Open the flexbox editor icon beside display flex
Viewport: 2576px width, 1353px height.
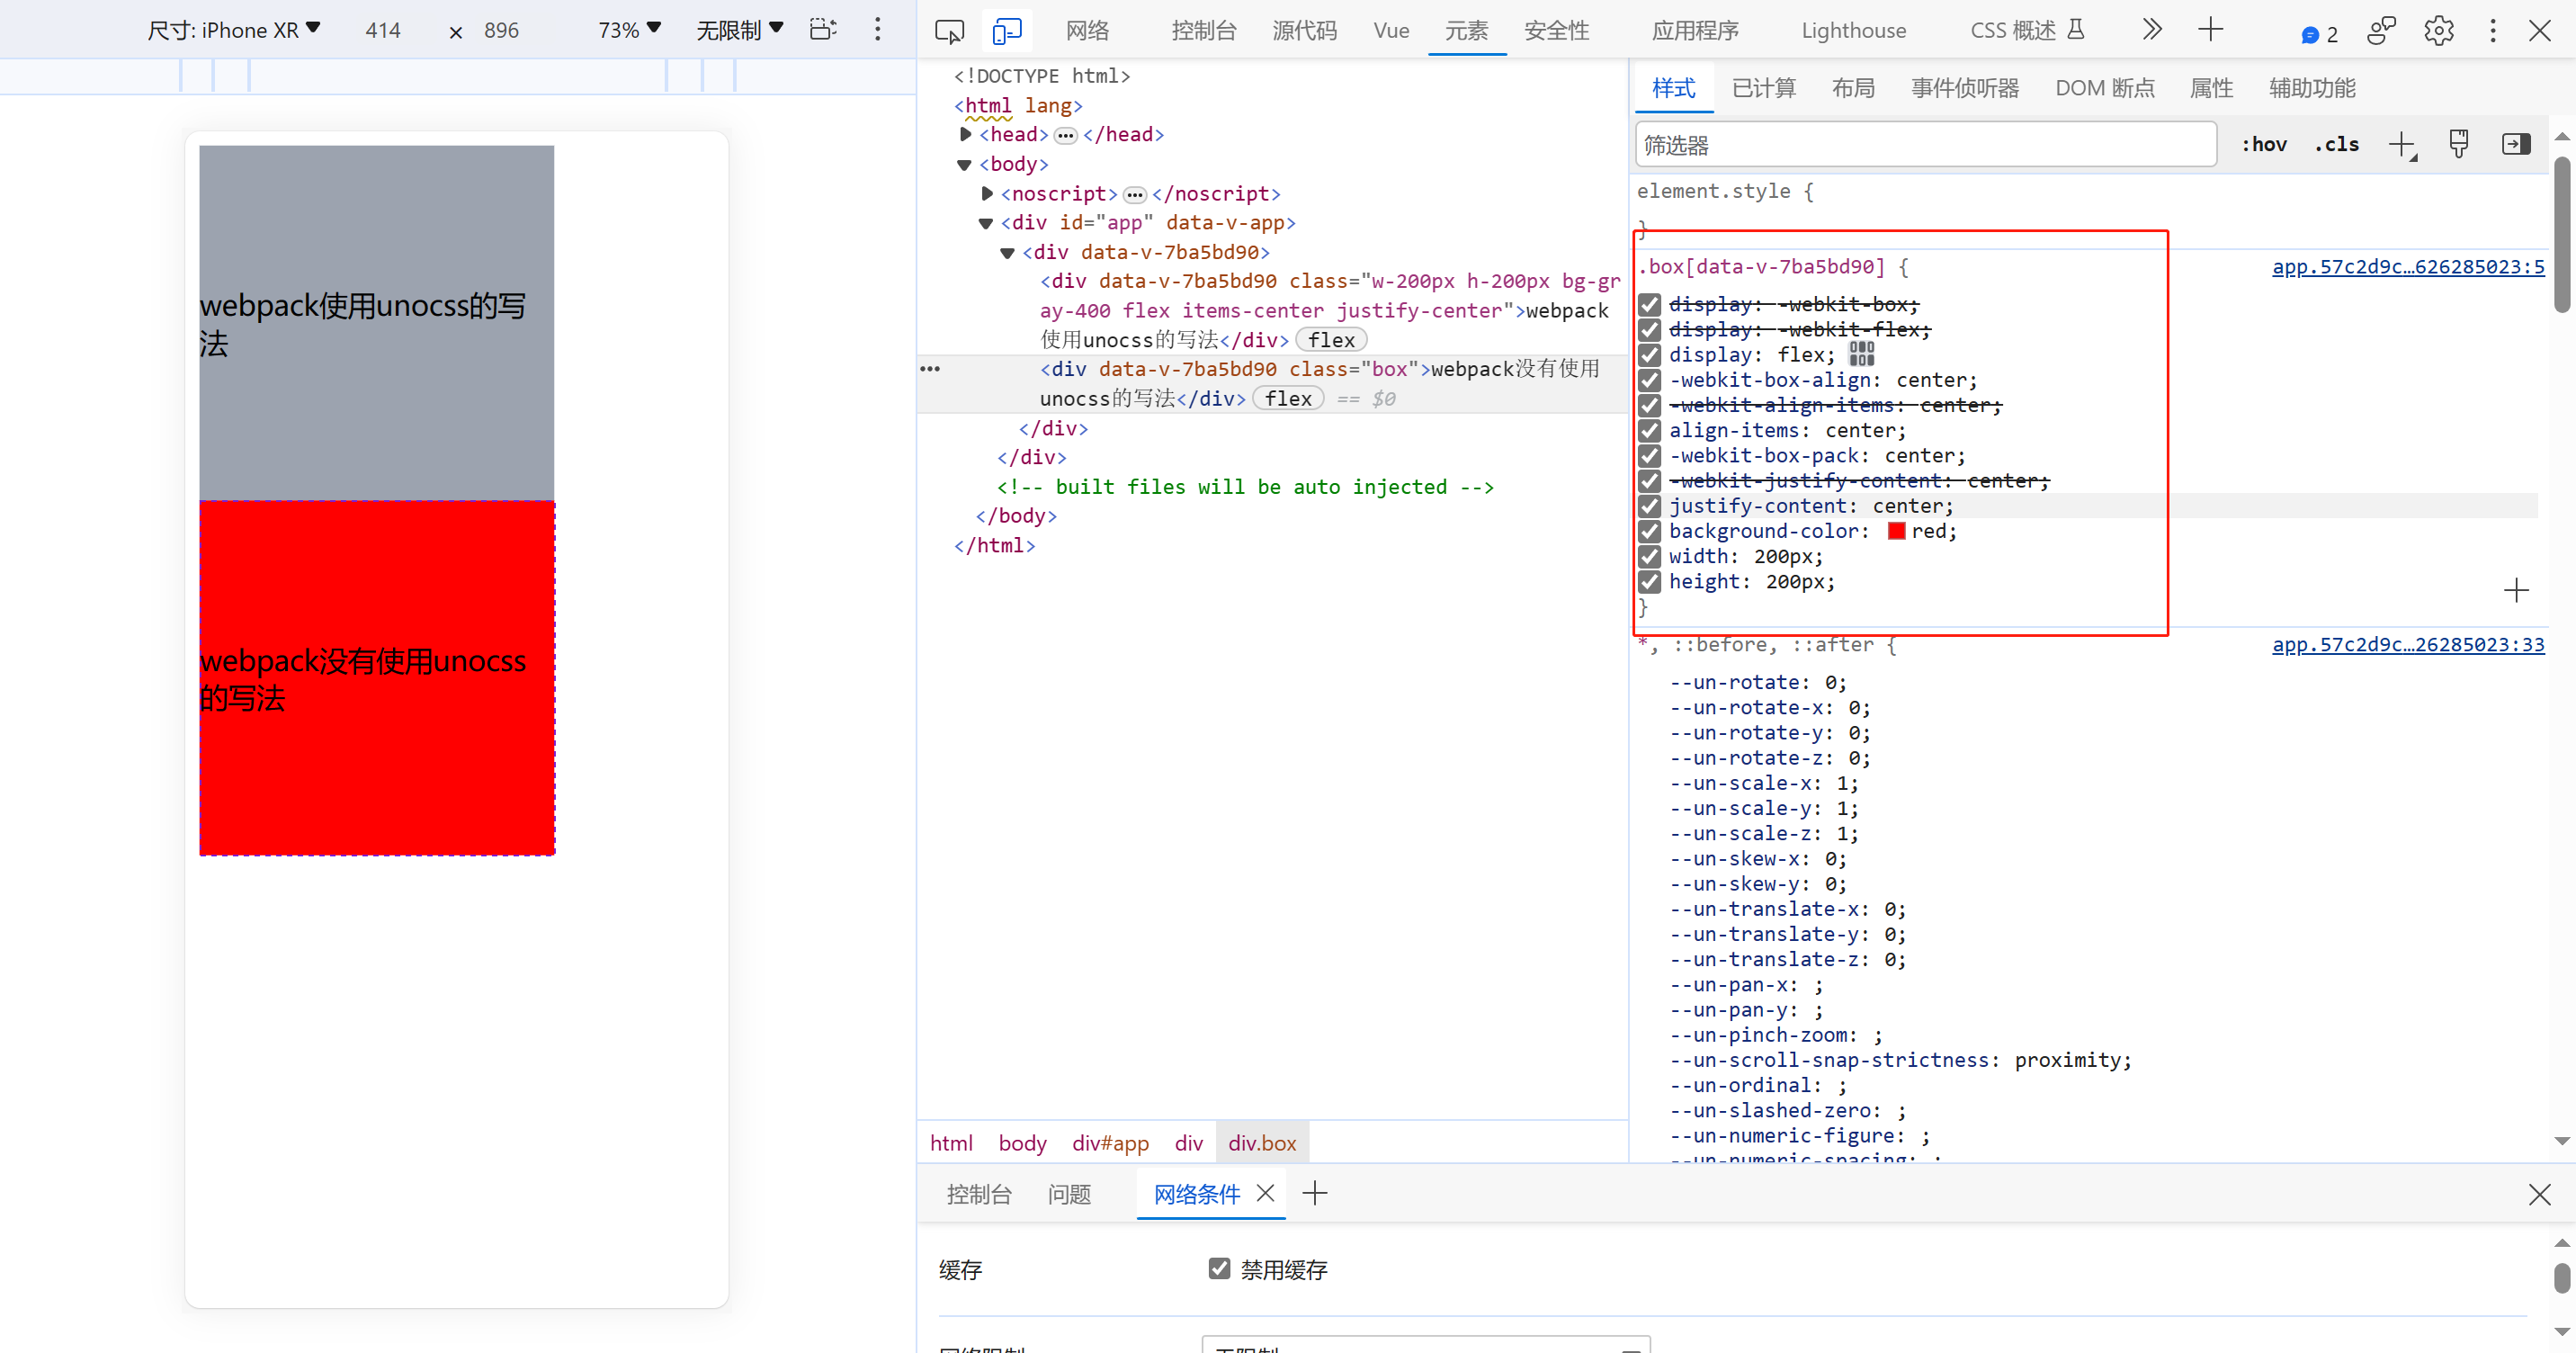[x=1861, y=354]
